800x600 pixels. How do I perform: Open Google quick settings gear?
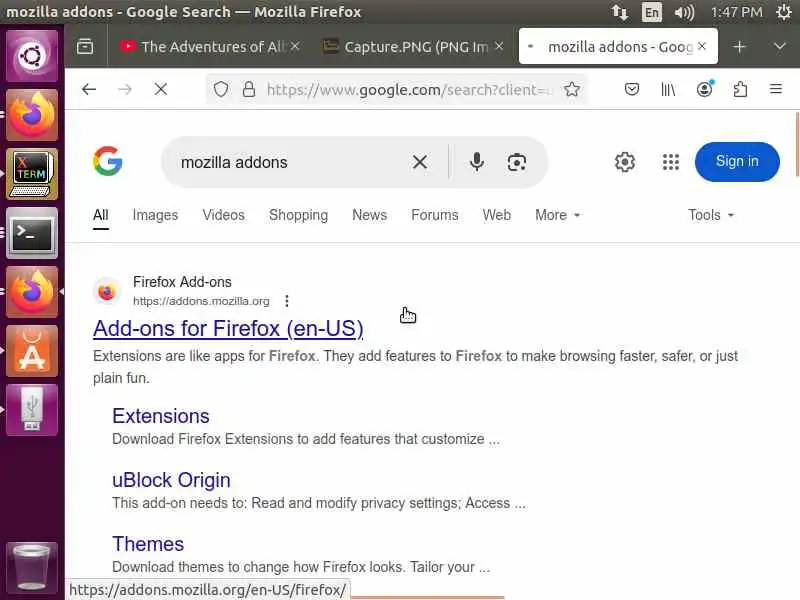(624, 162)
